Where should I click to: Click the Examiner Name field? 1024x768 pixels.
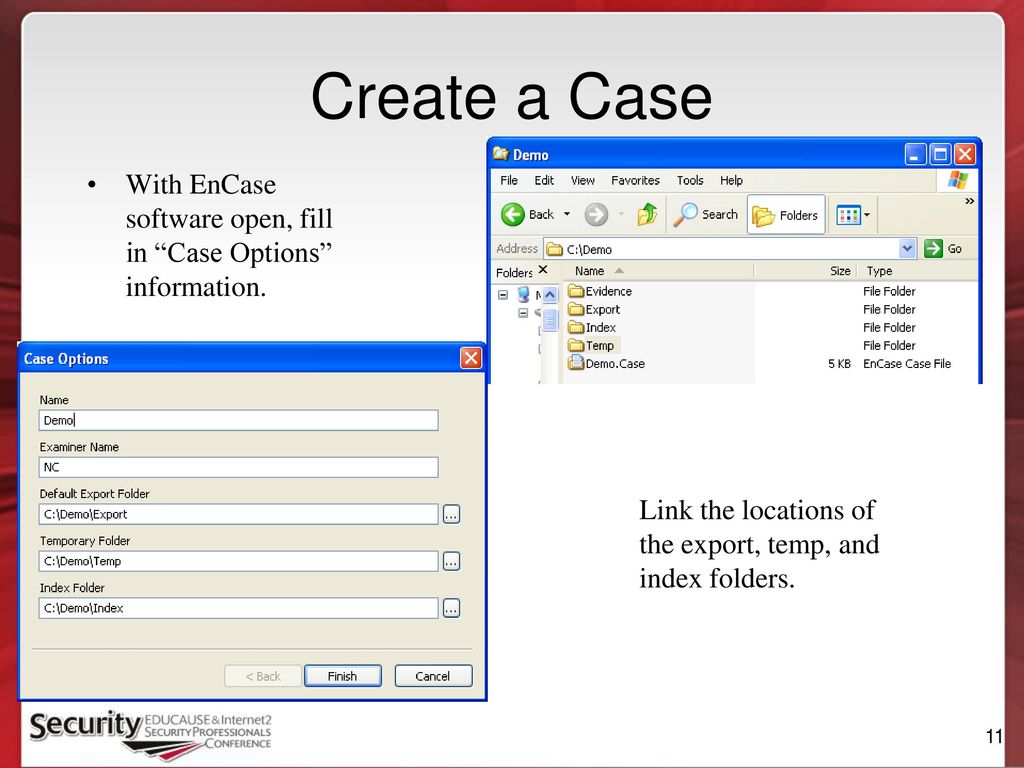pos(238,467)
